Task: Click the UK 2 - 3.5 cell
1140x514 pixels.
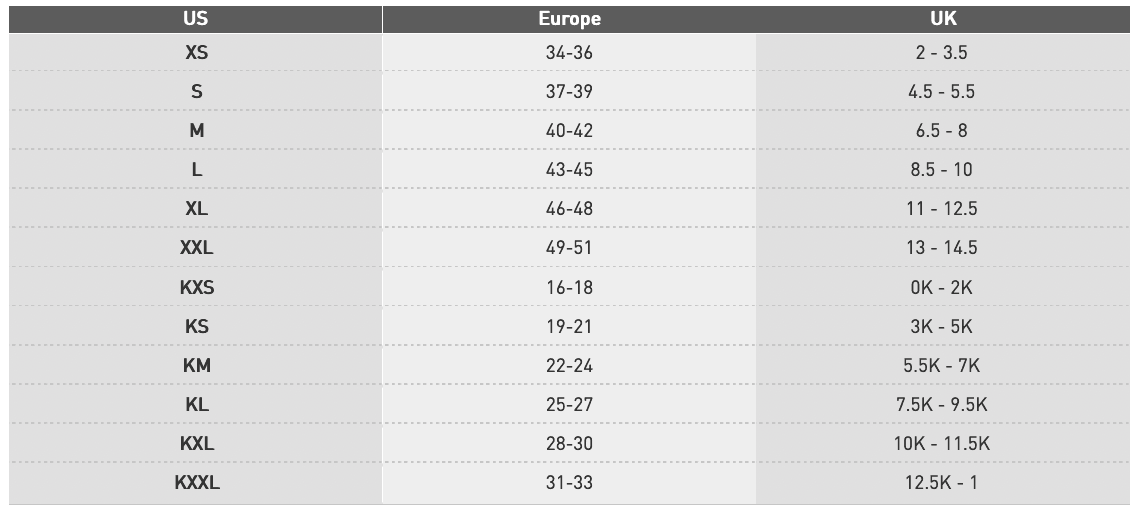Action: click(943, 52)
